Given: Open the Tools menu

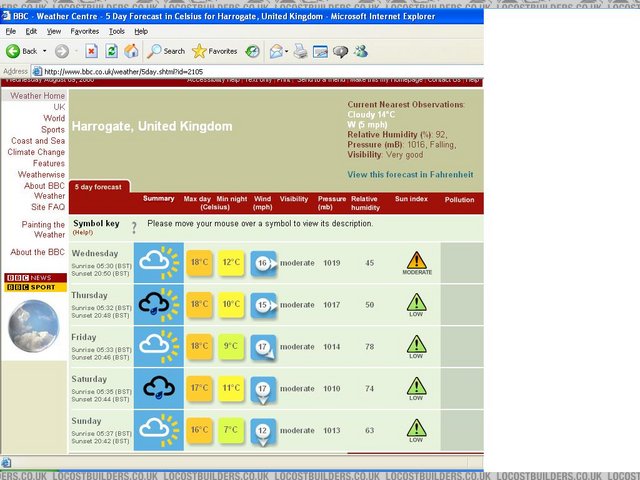Looking at the screenshot, I should tap(117, 31).
